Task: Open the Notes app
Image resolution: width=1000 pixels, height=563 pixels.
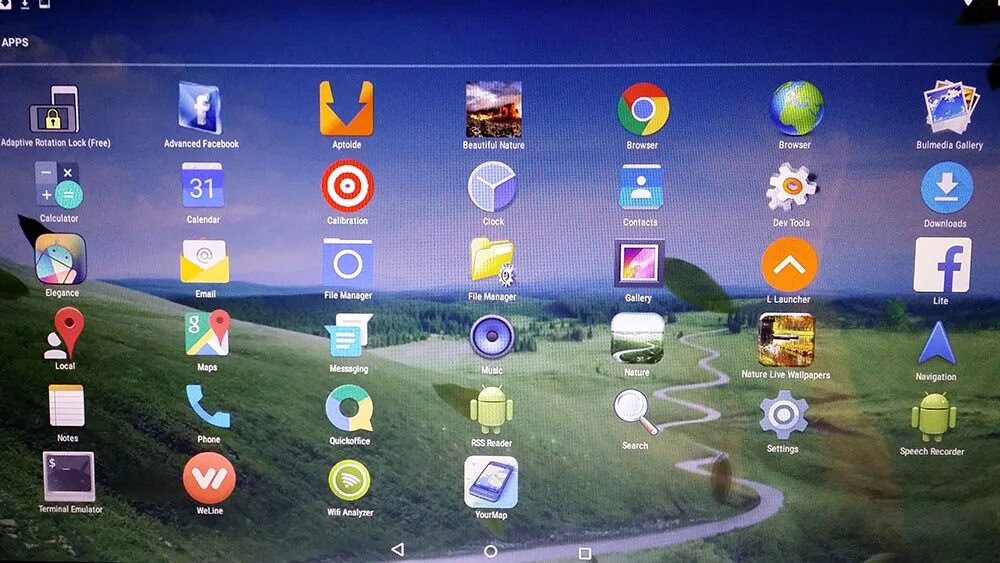Action: click(x=66, y=406)
